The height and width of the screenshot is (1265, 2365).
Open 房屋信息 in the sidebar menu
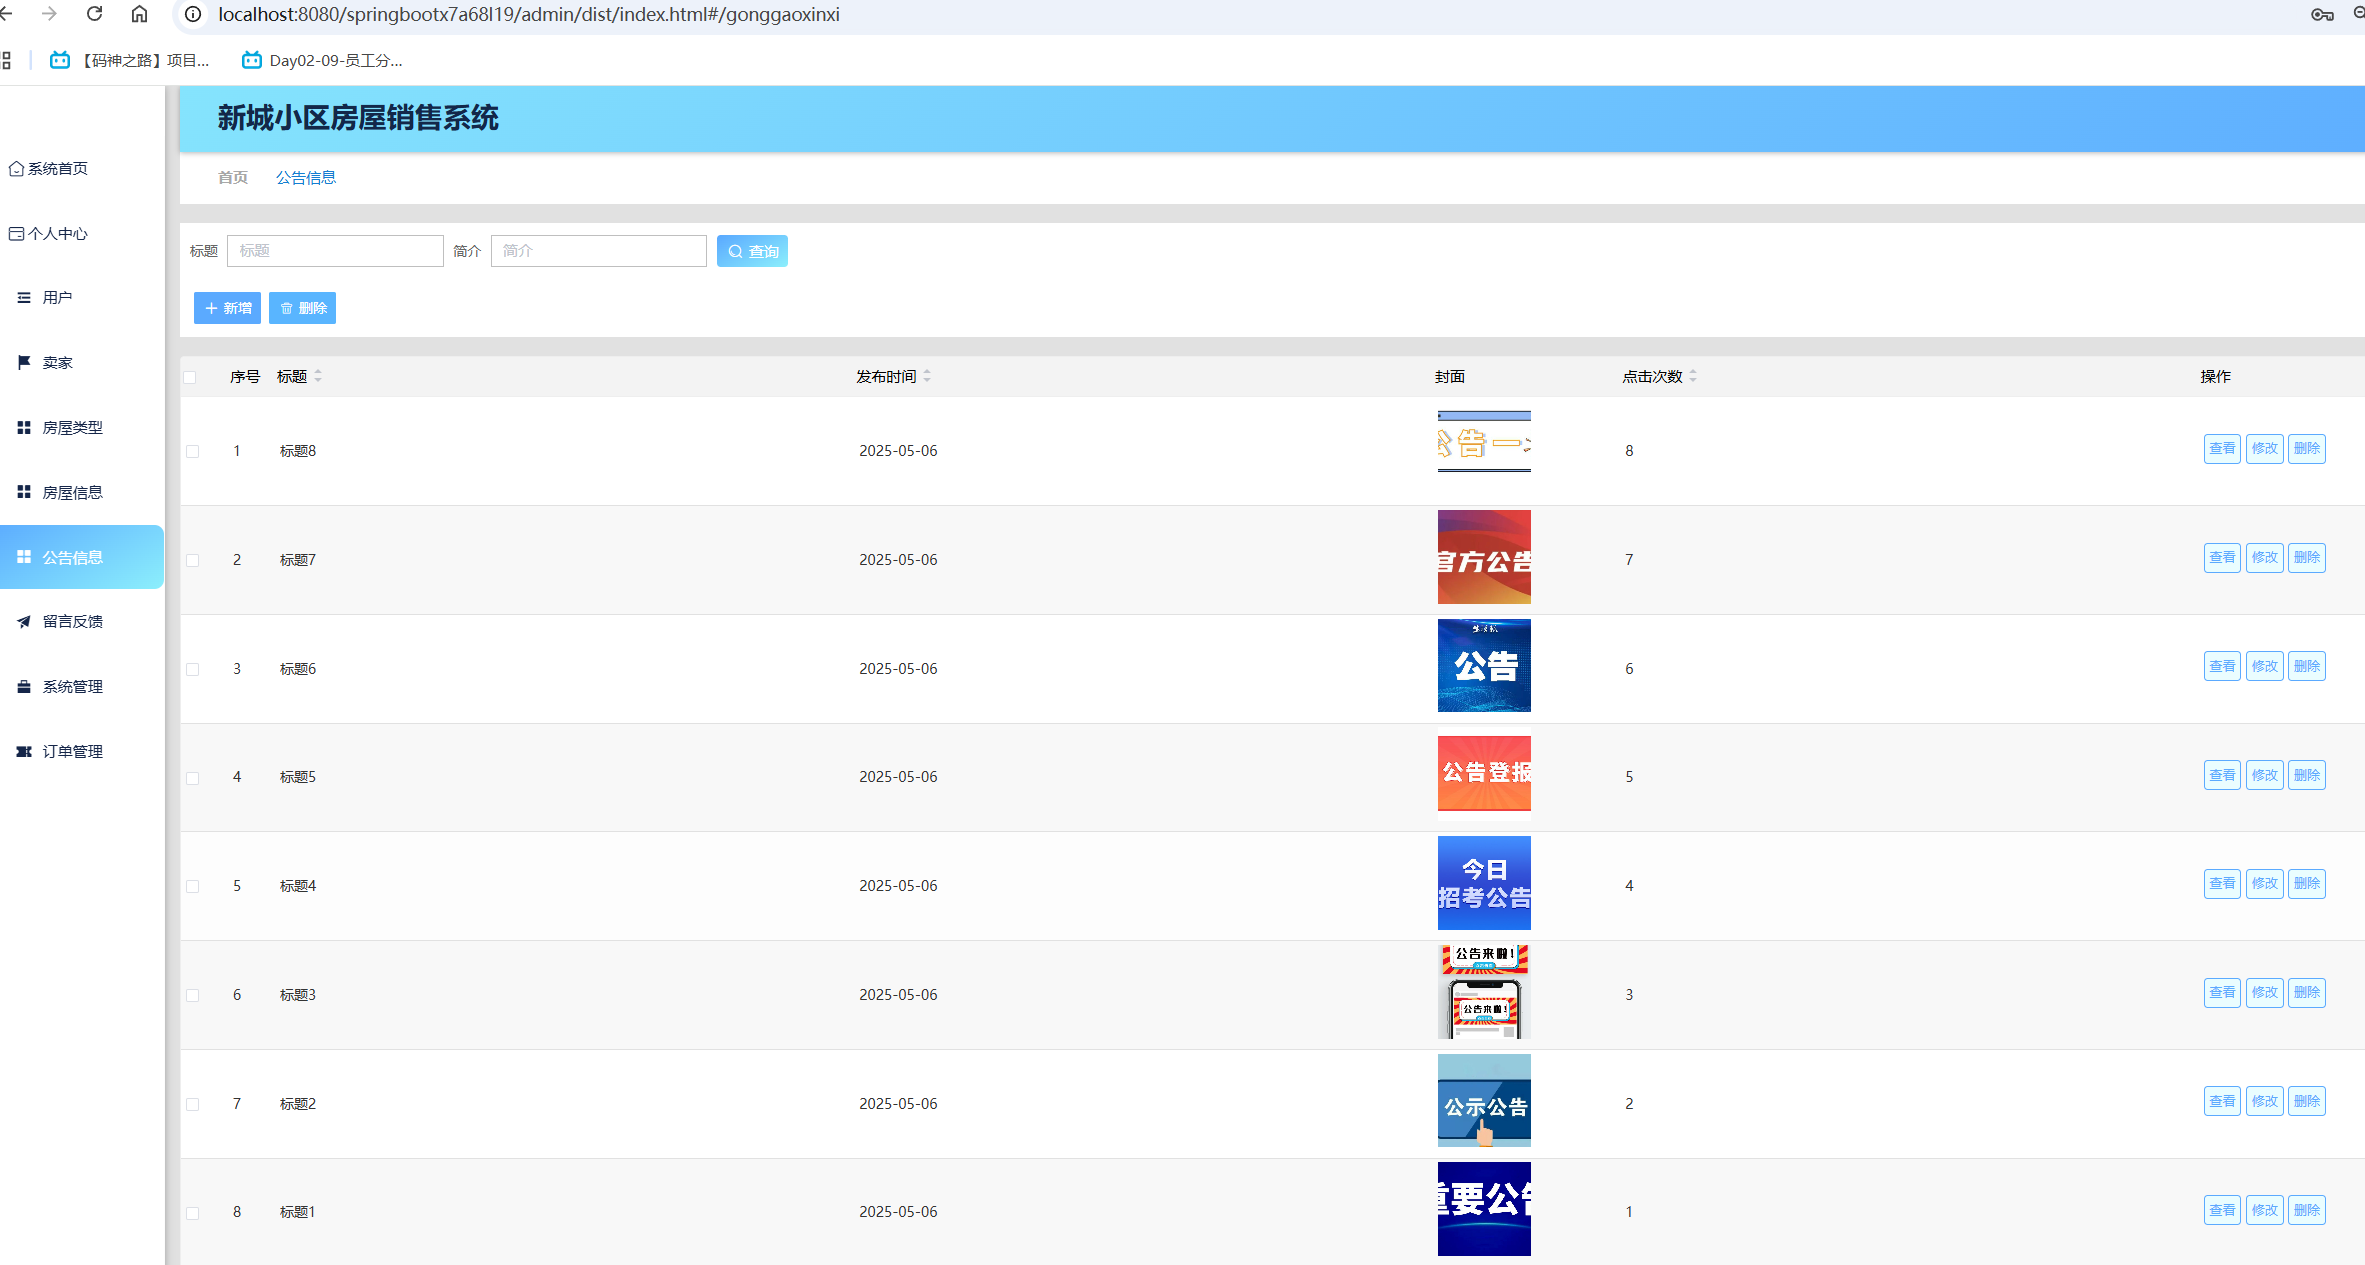click(x=72, y=493)
